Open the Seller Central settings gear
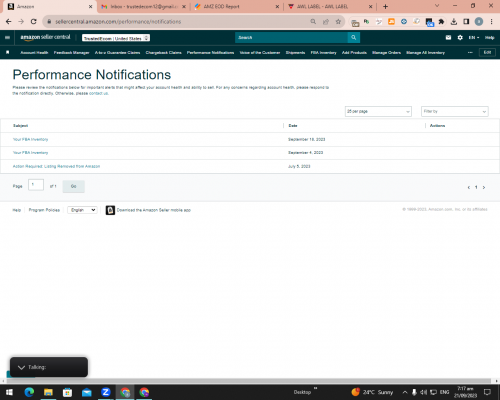Screen dimensions: 500x400 coord(460,38)
